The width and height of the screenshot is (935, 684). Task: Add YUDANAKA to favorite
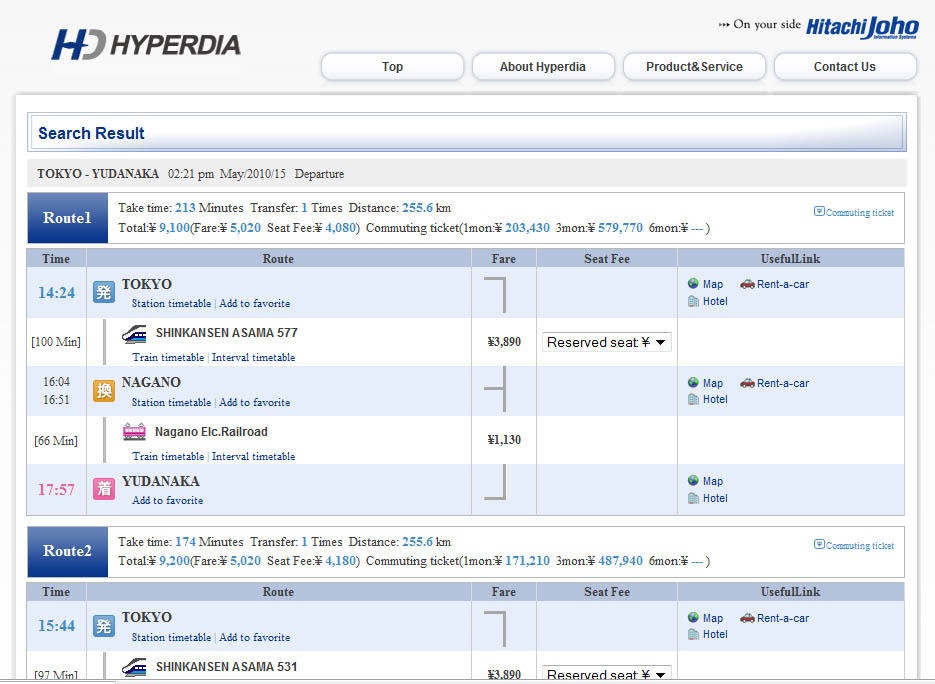[x=168, y=500]
